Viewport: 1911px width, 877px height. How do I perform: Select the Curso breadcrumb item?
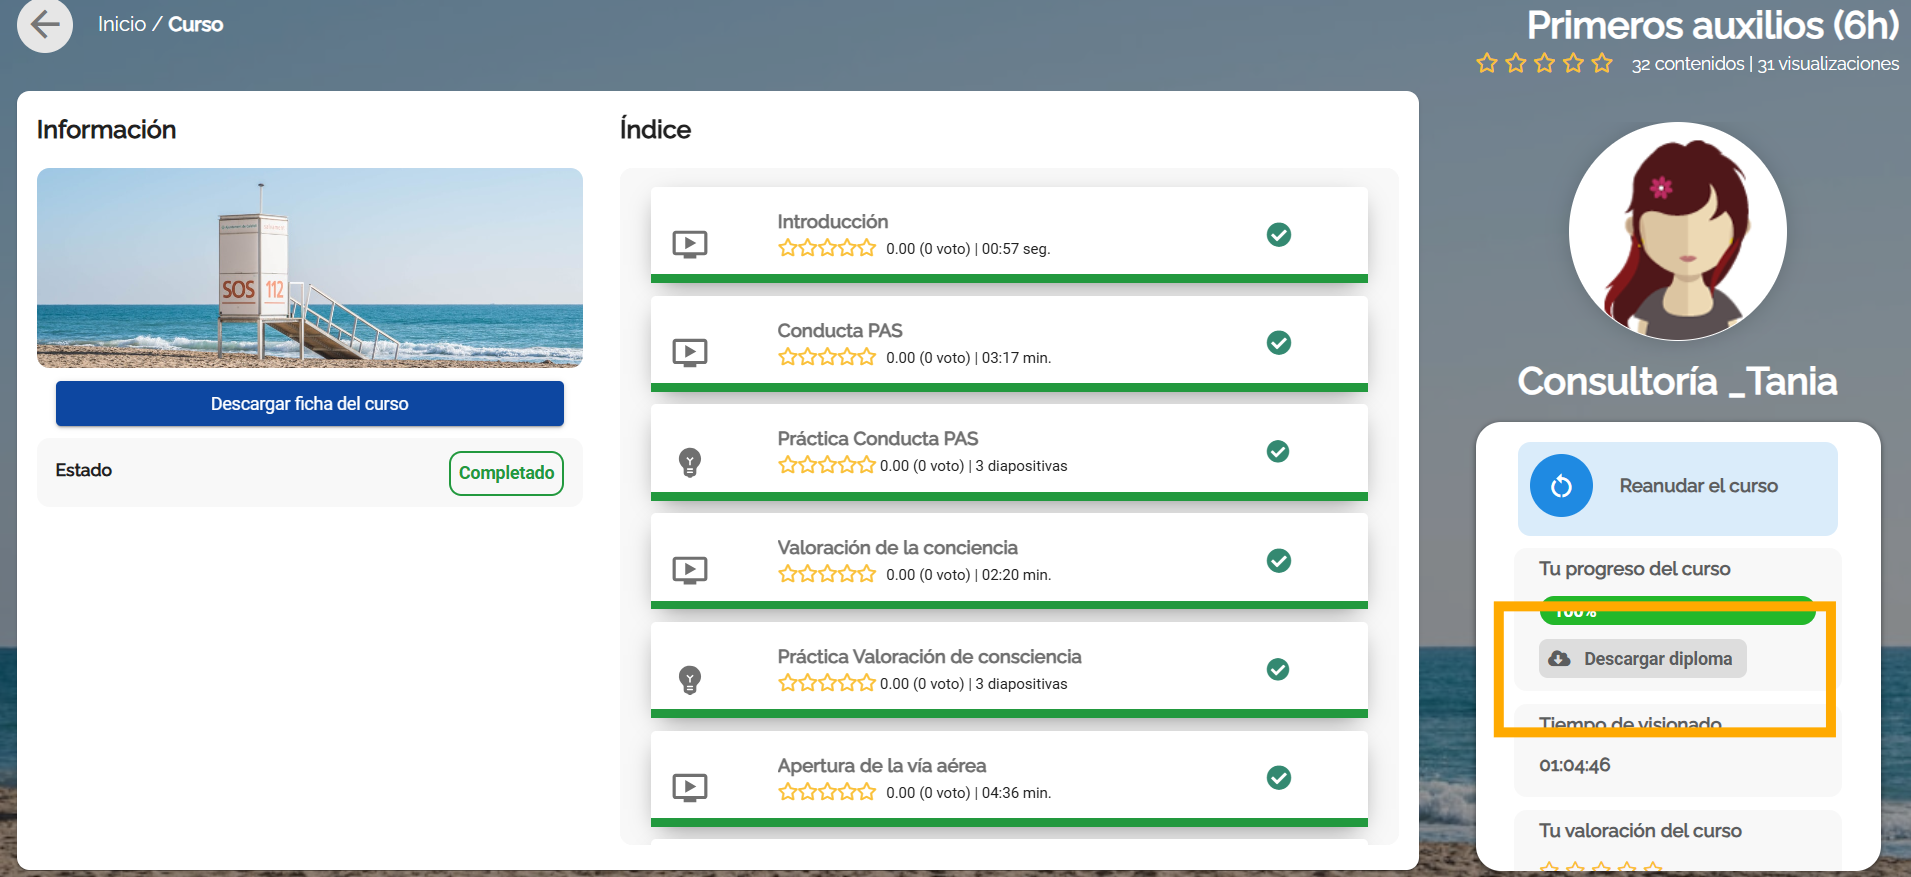point(196,24)
